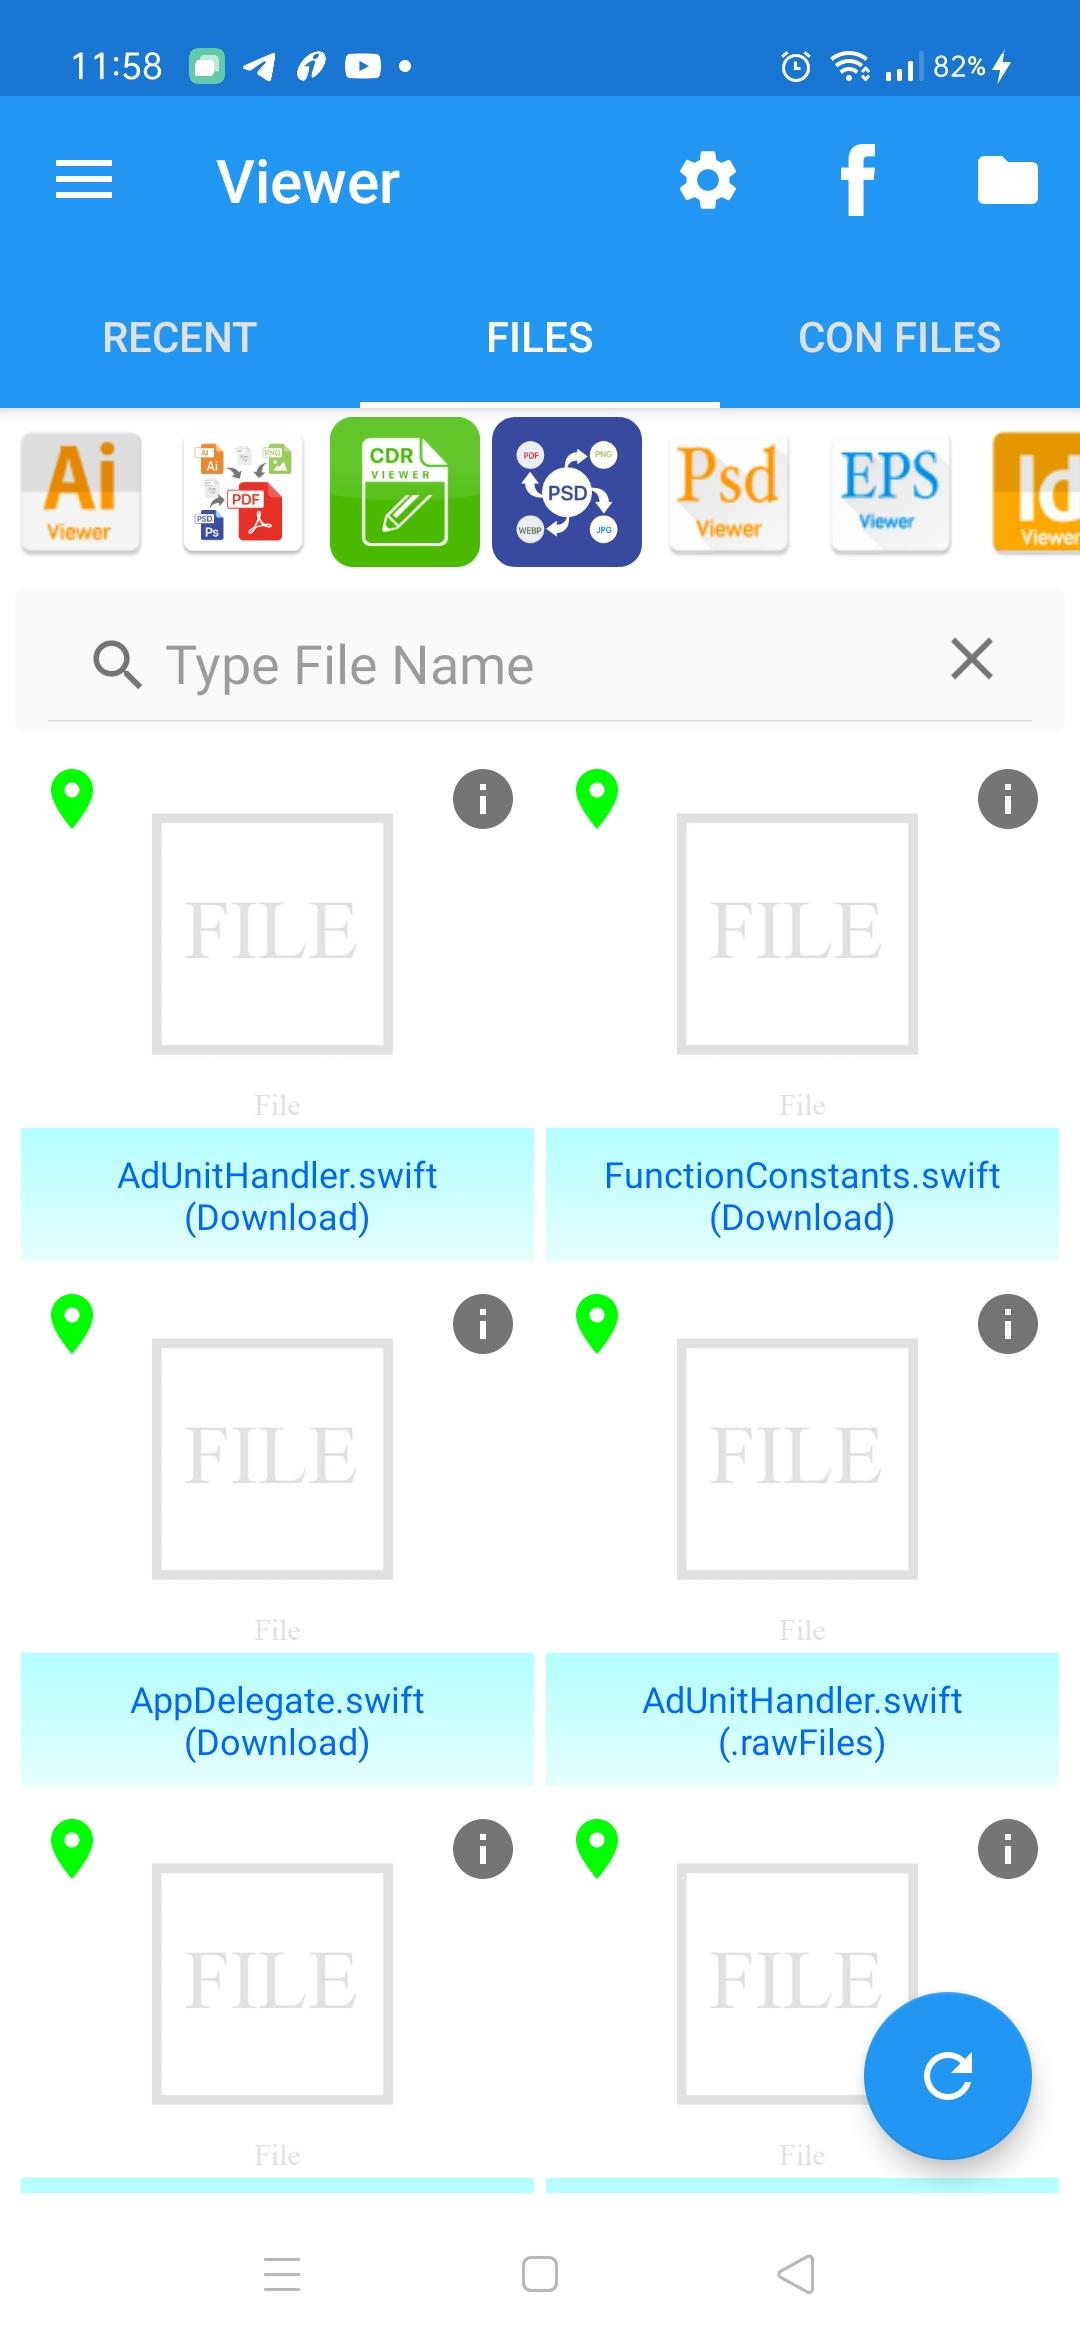Open settings via the gear icon
Viewport: 1080px width, 2340px height.
(x=708, y=181)
